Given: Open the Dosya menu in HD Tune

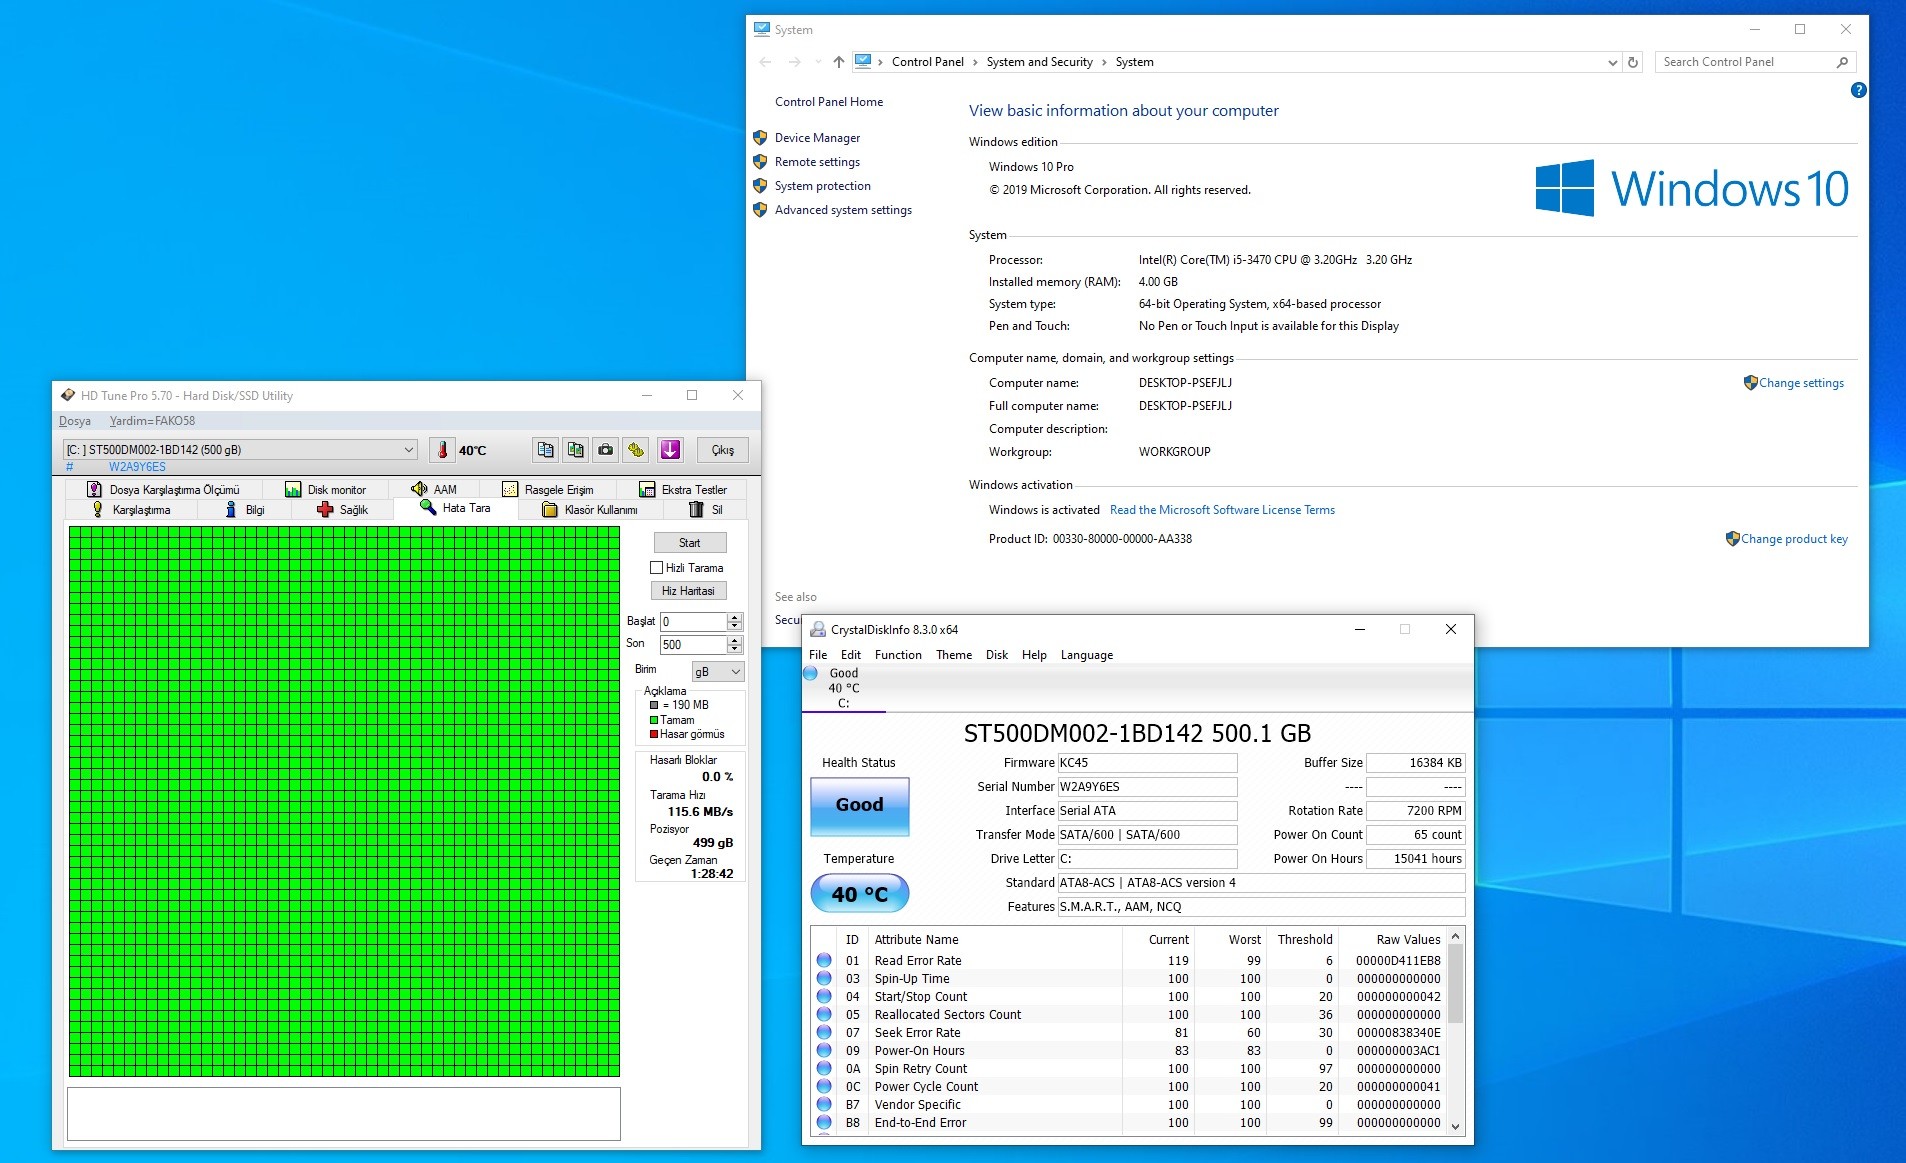Looking at the screenshot, I should (x=75, y=421).
